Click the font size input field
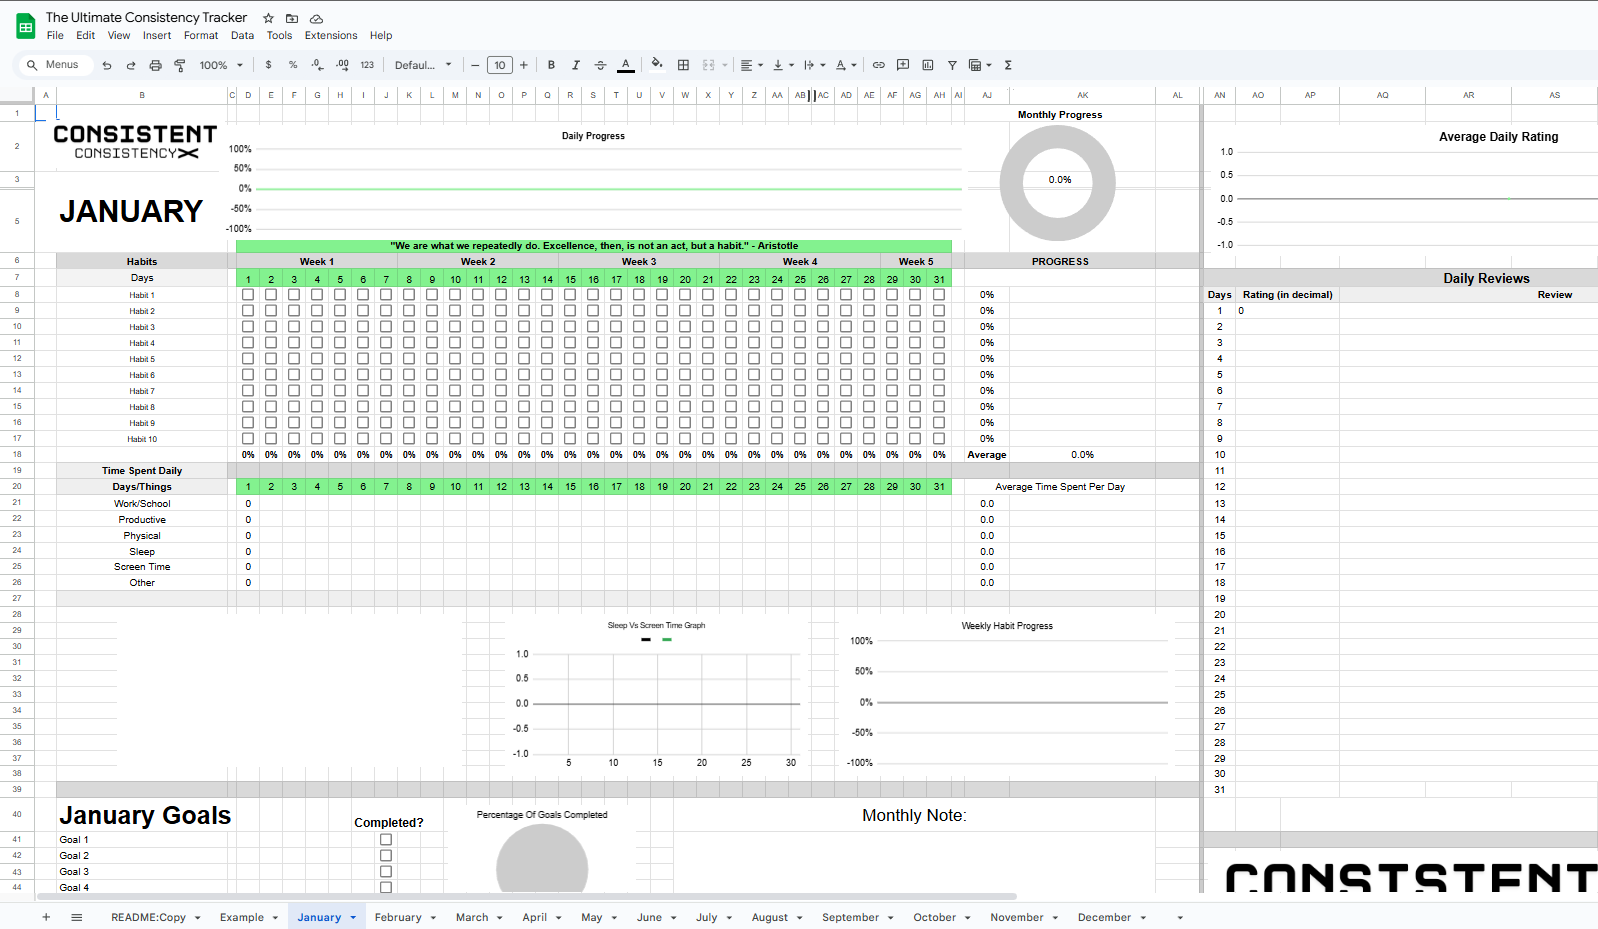The height and width of the screenshot is (929, 1598). (x=499, y=65)
